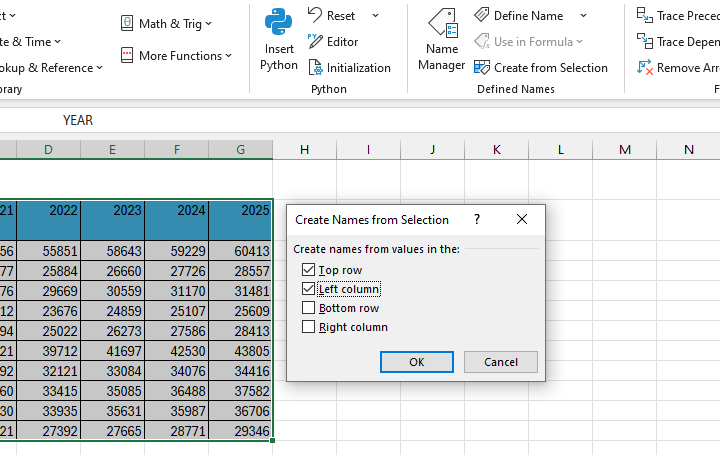720x455 pixels.
Task: Click cell containing 25107
Action: point(176,311)
